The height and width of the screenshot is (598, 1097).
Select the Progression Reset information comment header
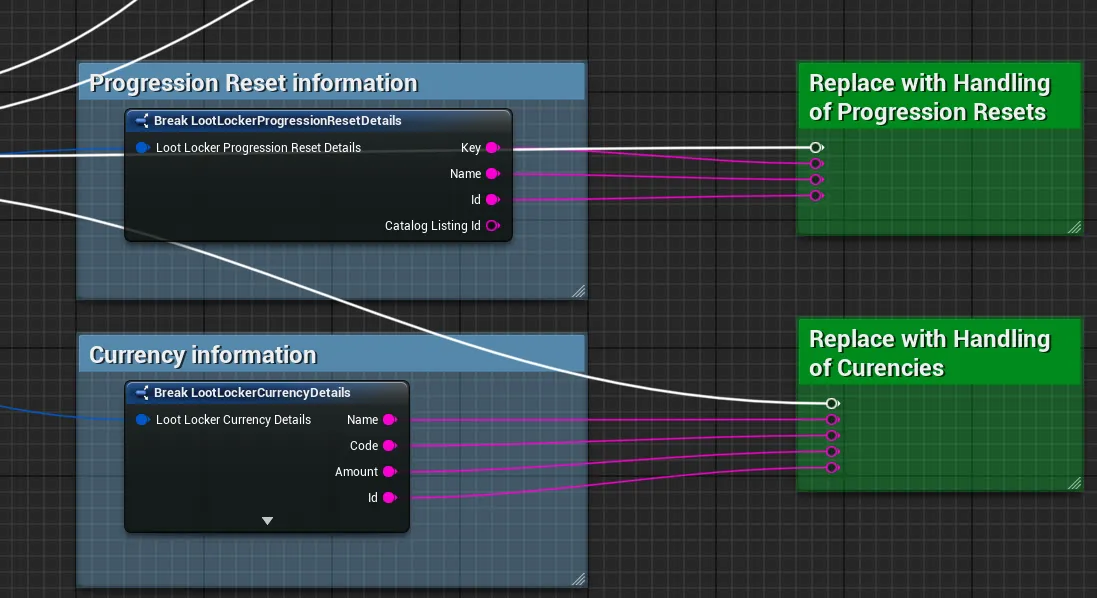pos(332,82)
